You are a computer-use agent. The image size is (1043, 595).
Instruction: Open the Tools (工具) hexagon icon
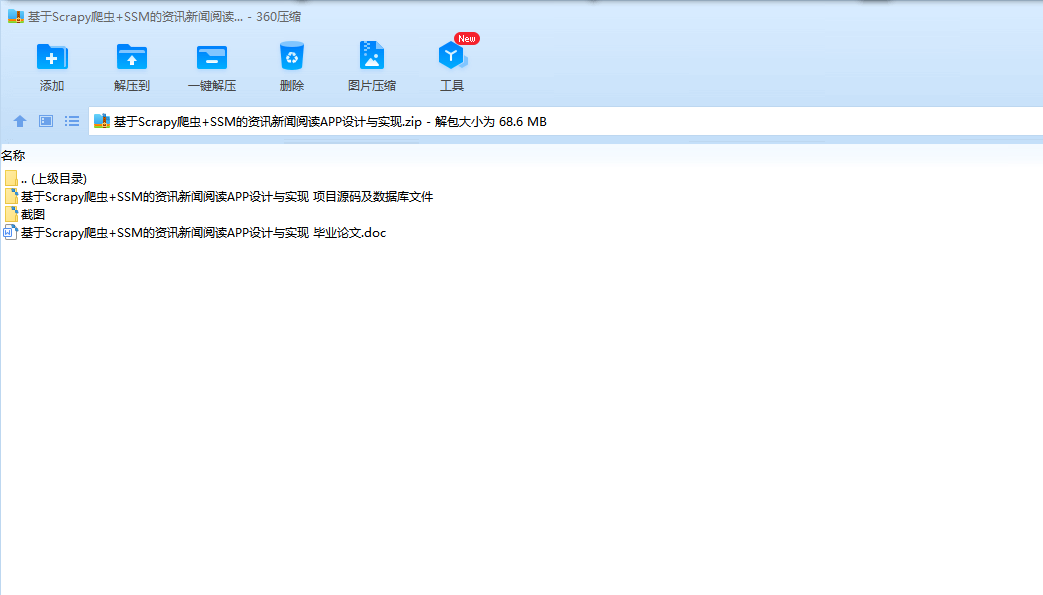point(452,56)
